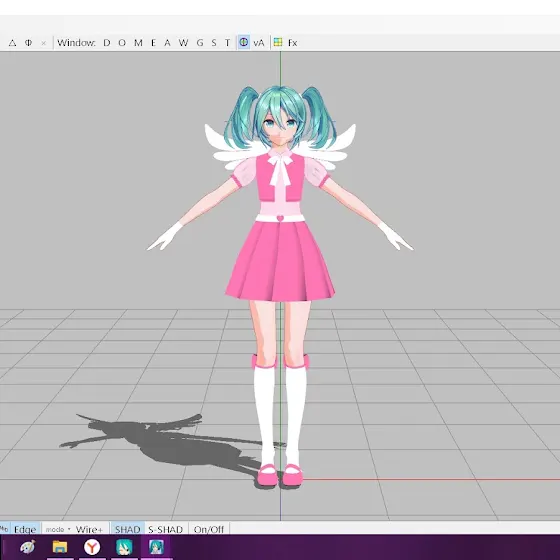Image resolution: width=560 pixels, height=560 pixels.
Task: Open the O window from the toolbar
Action: (122, 43)
